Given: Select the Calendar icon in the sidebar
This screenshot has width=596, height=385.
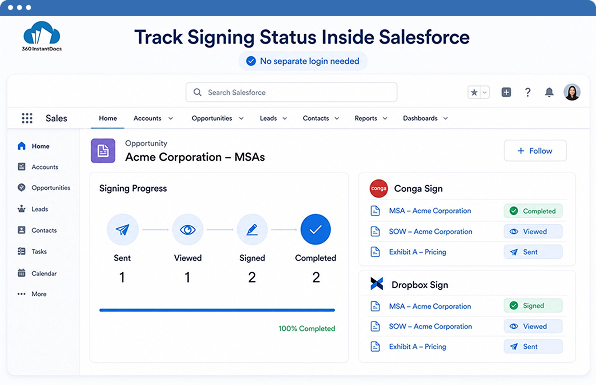Looking at the screenshot, I should 22,273.
